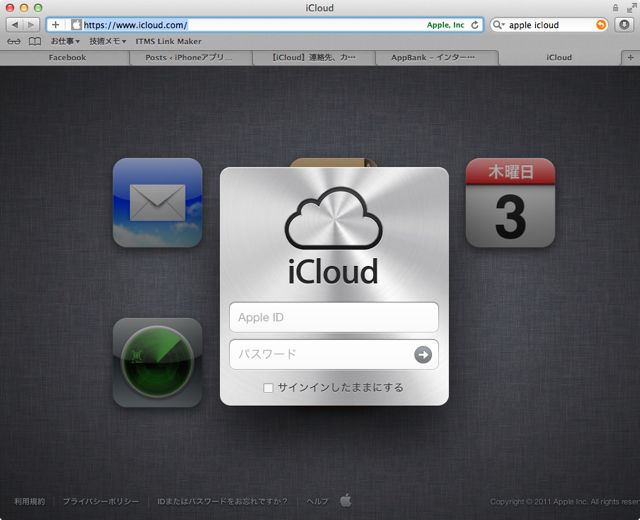Click the Copyright 2011 Apple Inc. text
The height and width of the screenshot is (520, 640).
(565, 502)
